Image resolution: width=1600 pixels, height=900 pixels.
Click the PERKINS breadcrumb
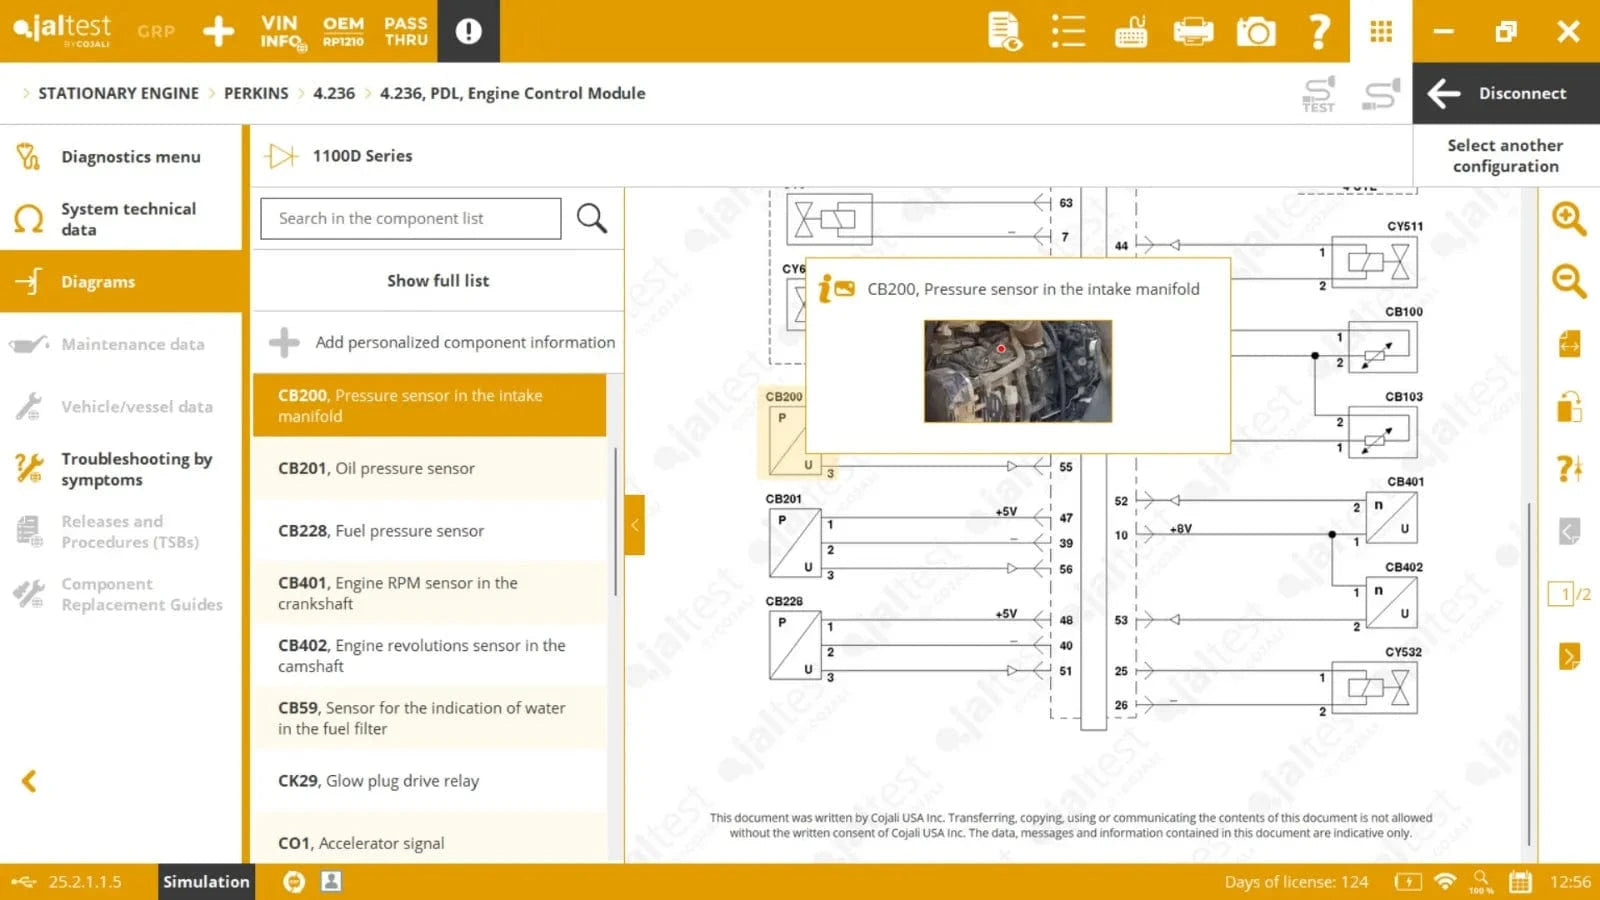(256, 93)
